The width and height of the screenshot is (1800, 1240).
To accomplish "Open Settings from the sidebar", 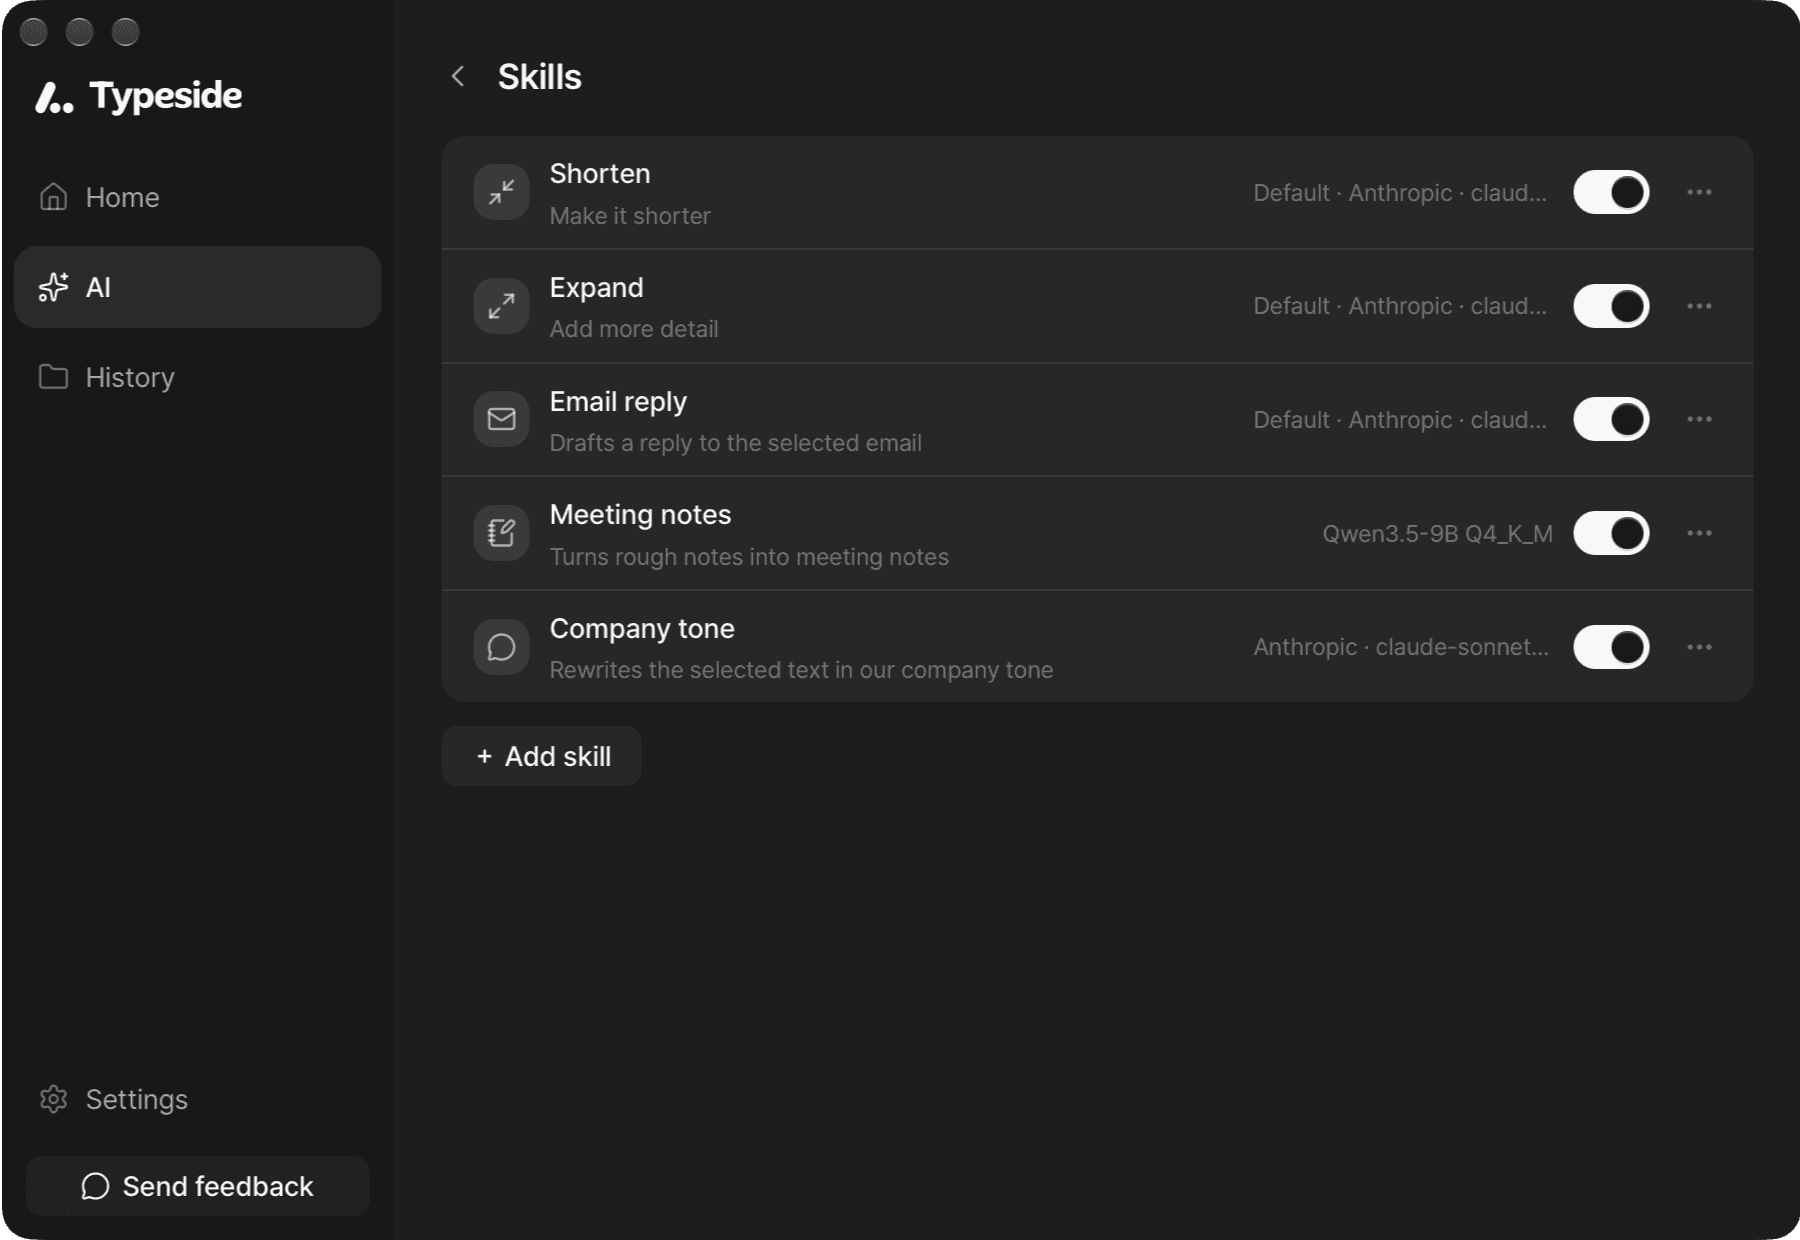I will coord(198,1099).
